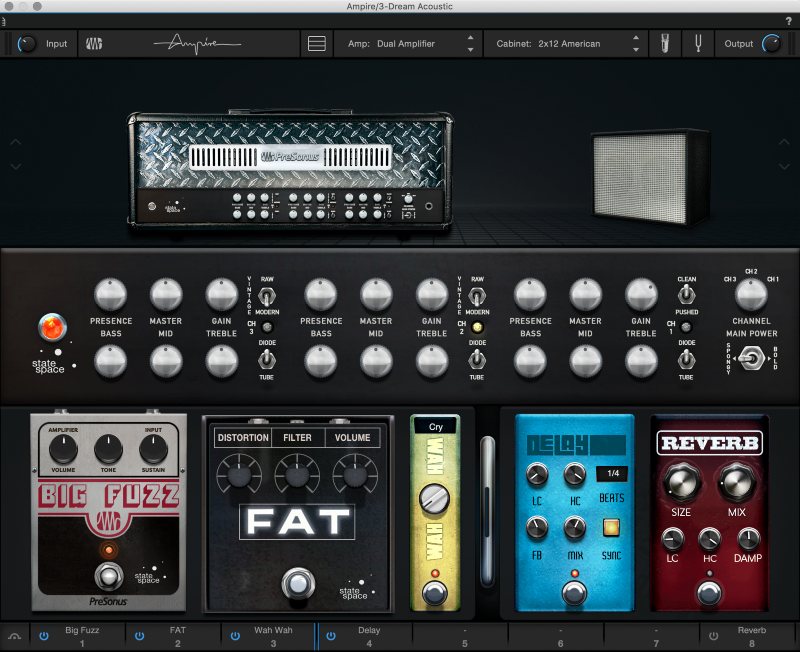Click the help question mark icon
This screenshot has width=800, height=652.
click(x=789, y=21)
